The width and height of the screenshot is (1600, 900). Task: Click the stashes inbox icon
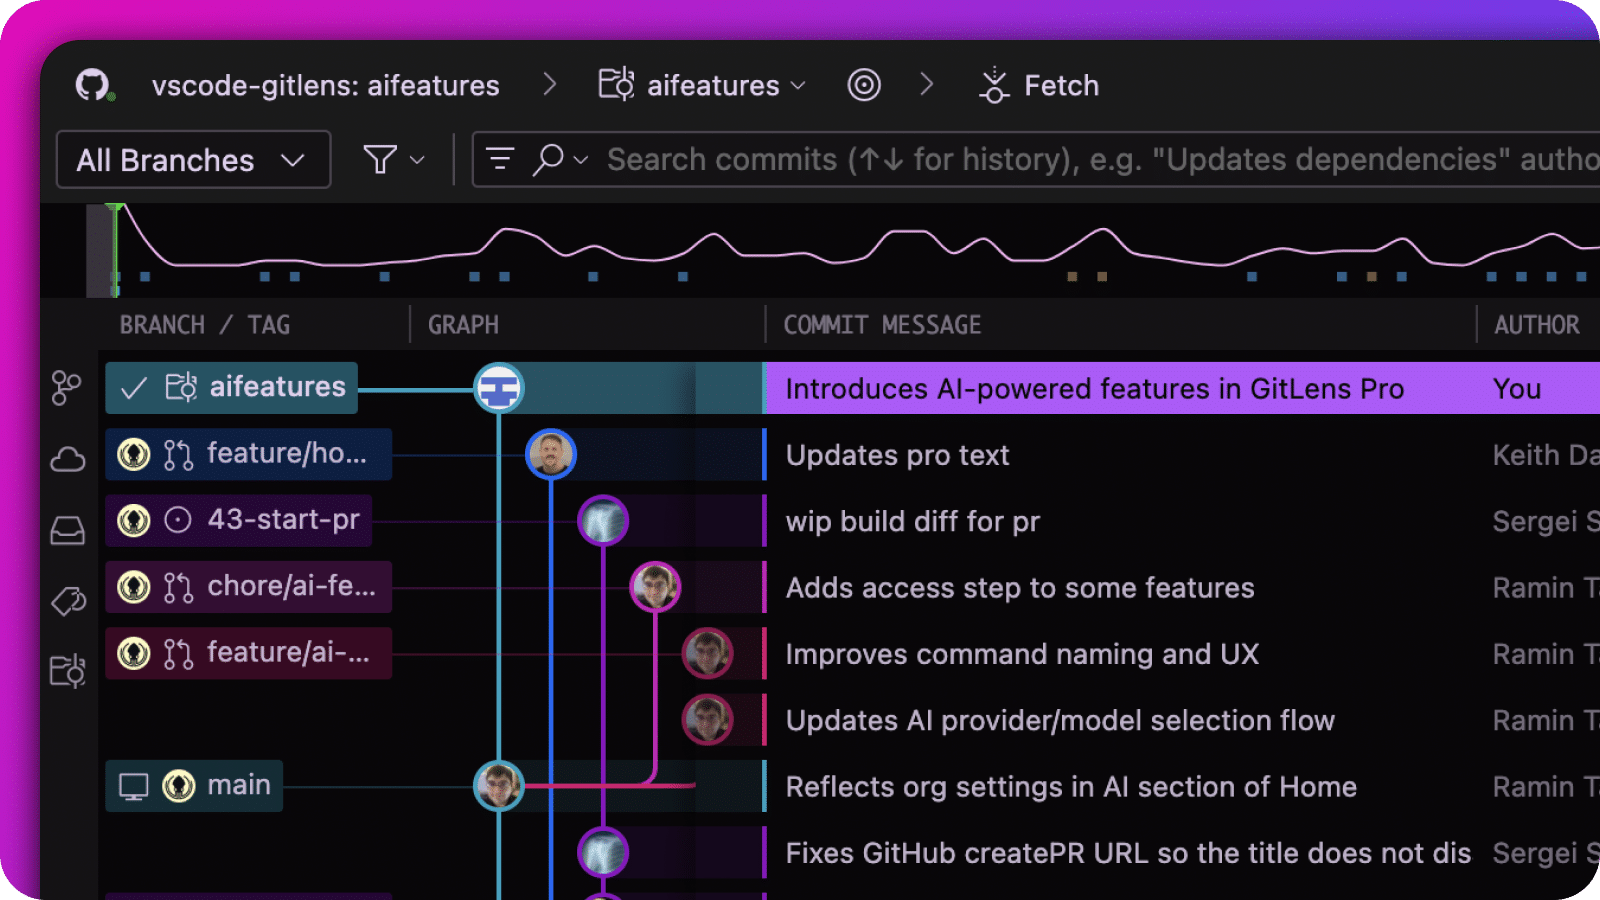[66, 528]
